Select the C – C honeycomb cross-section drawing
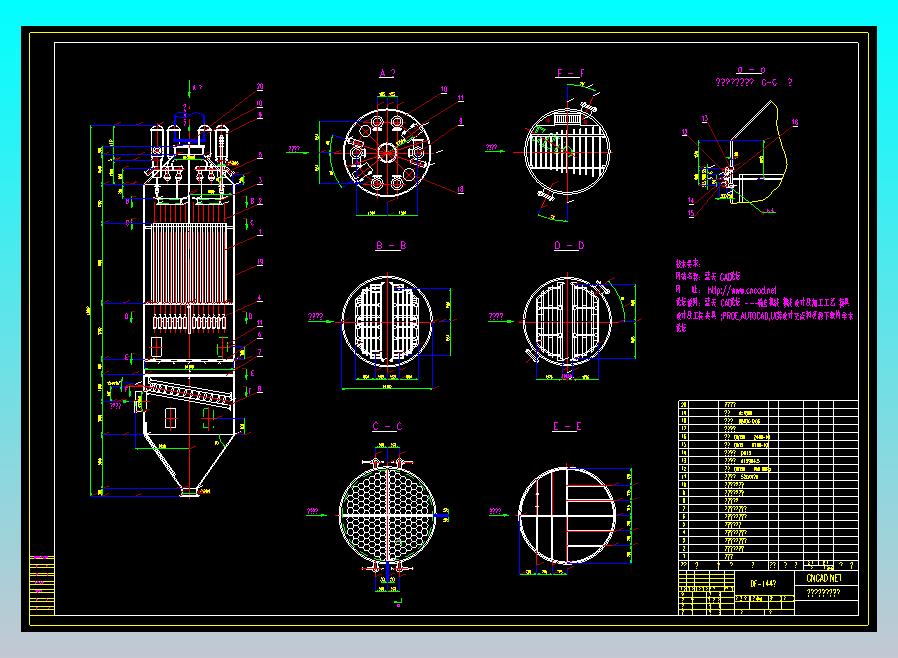 pyautogui.click(x=387, y=515)
